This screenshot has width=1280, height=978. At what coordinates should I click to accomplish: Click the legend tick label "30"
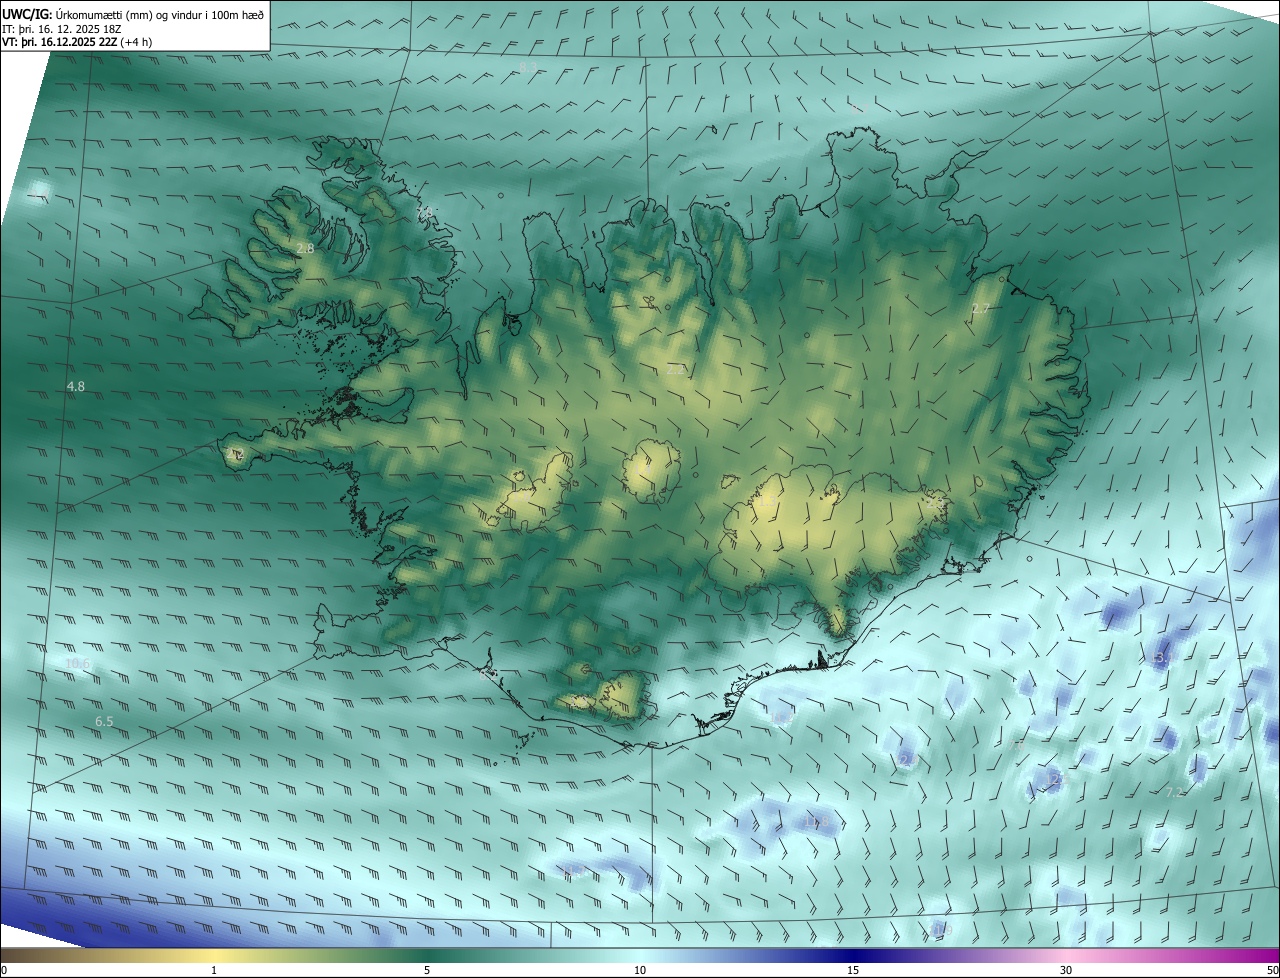coord(1066,971)
